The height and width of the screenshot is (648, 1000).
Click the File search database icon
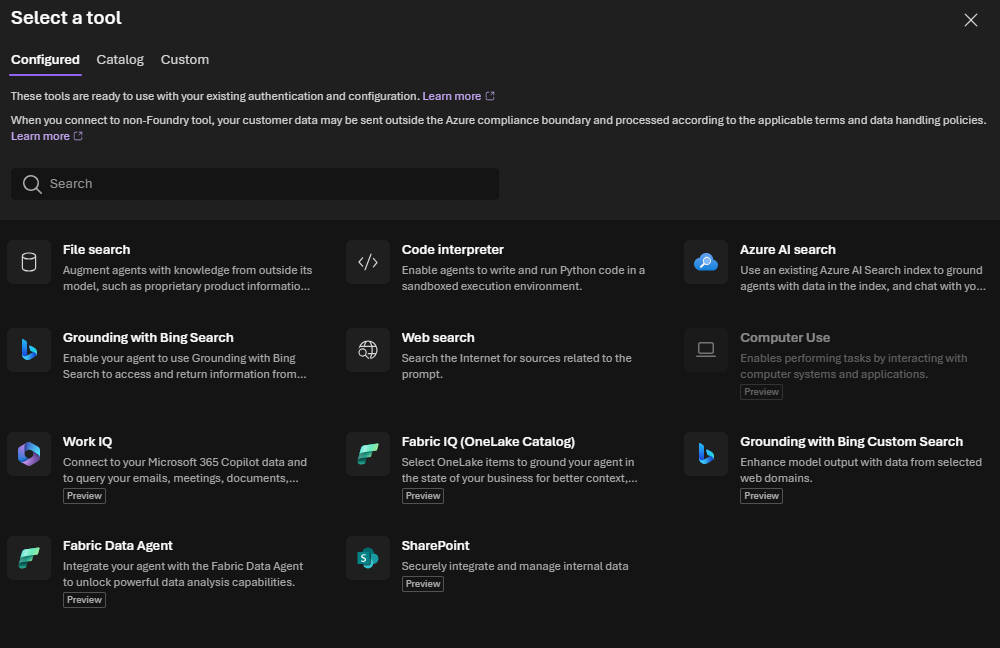tap(29, 262)
